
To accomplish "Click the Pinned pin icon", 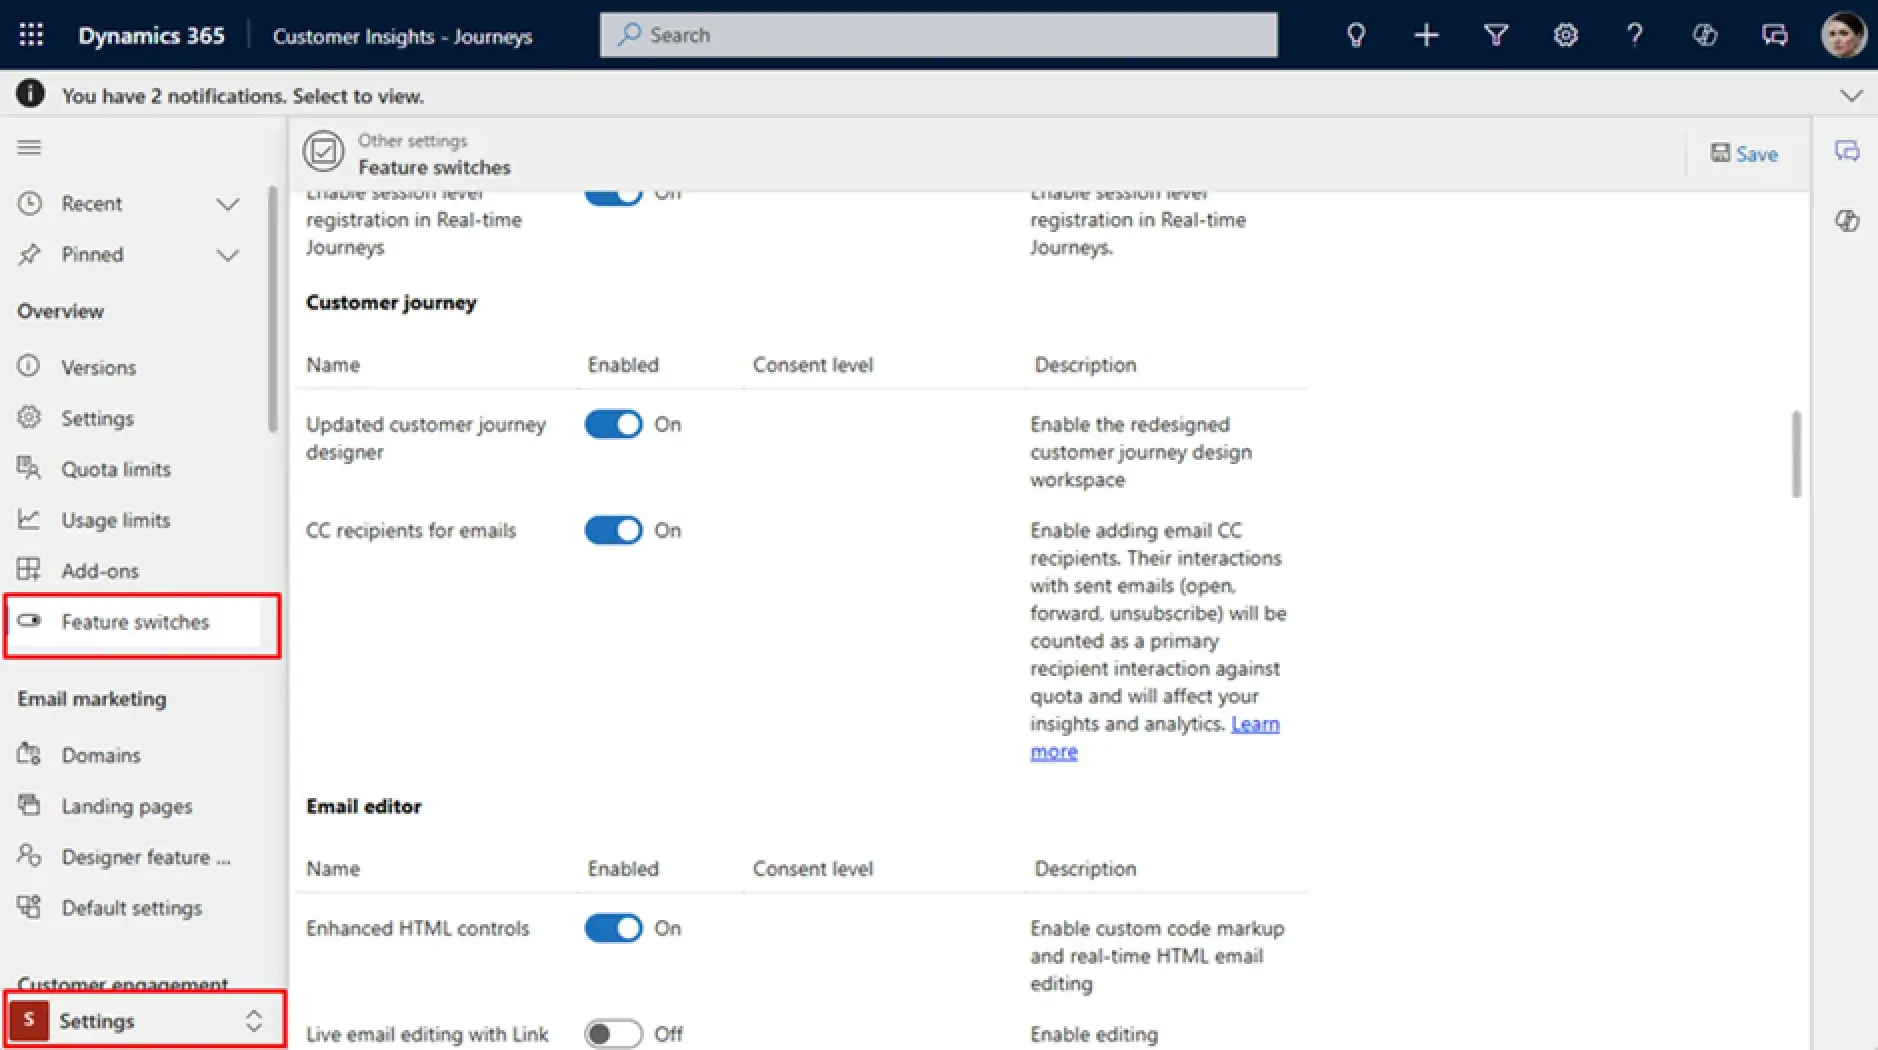I will coord(30,254).
